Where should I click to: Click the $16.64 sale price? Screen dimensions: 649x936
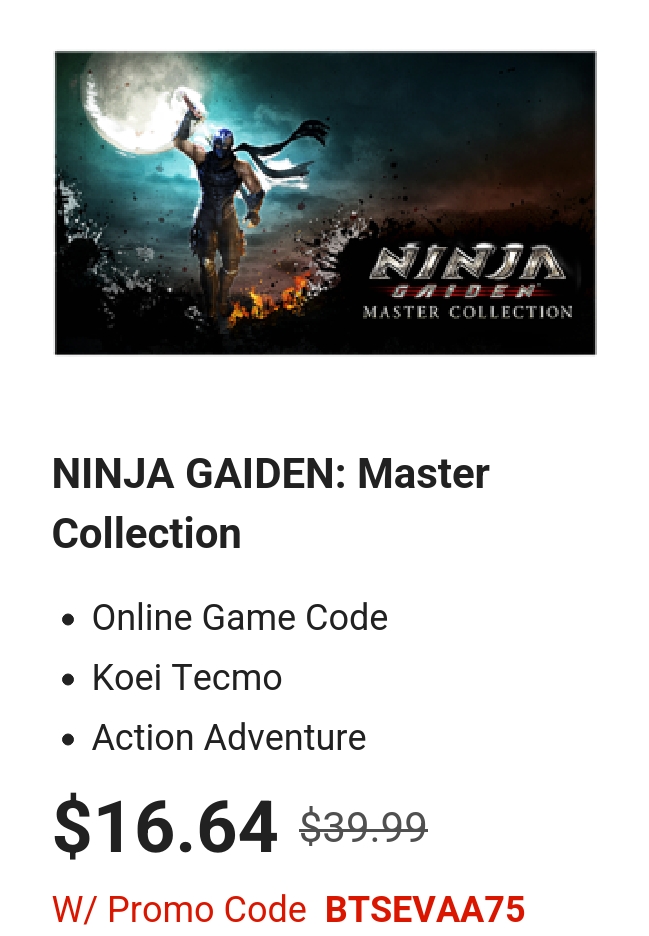[165, 827]
